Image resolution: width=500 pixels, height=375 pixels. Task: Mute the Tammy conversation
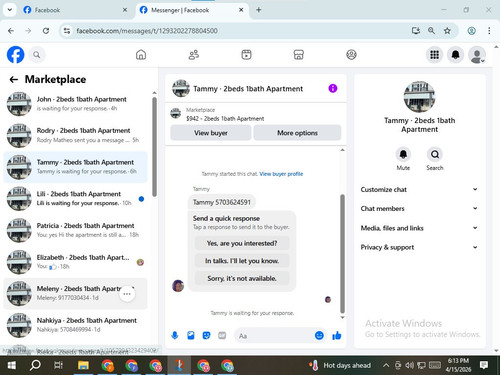[403, 154]
